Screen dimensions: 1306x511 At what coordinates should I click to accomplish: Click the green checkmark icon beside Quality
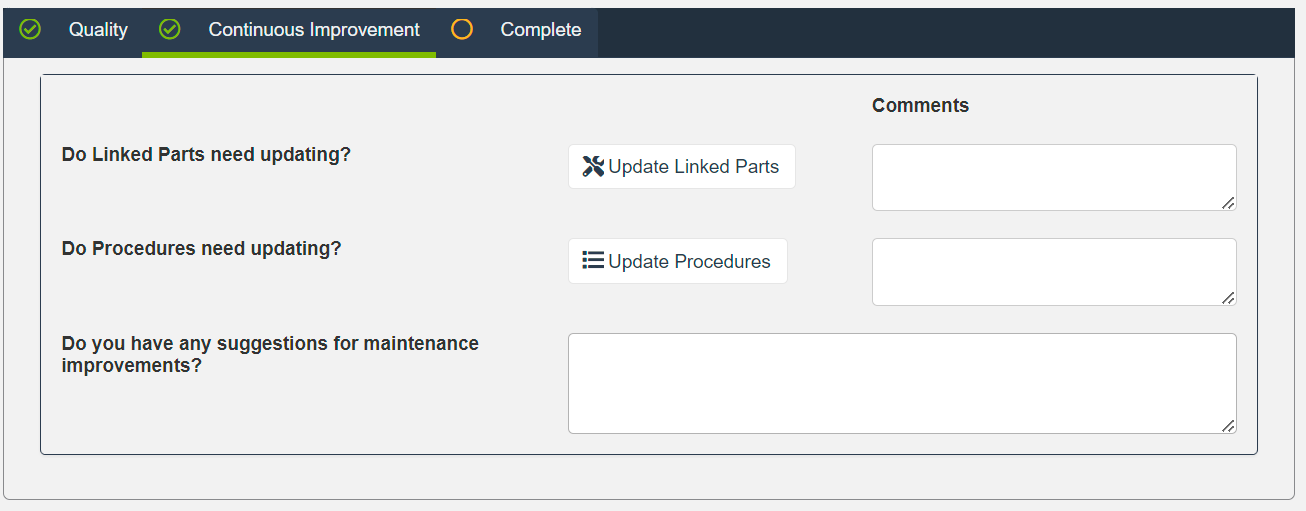[x=31, y=30]
